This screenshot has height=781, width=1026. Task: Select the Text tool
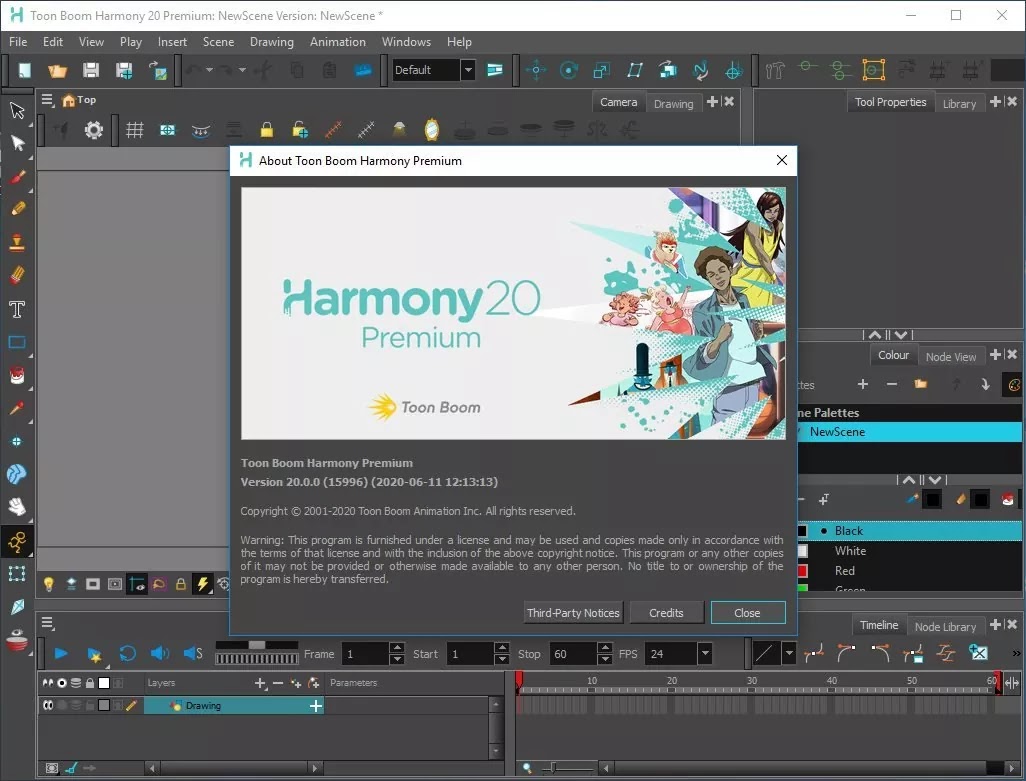coord(17,309)
